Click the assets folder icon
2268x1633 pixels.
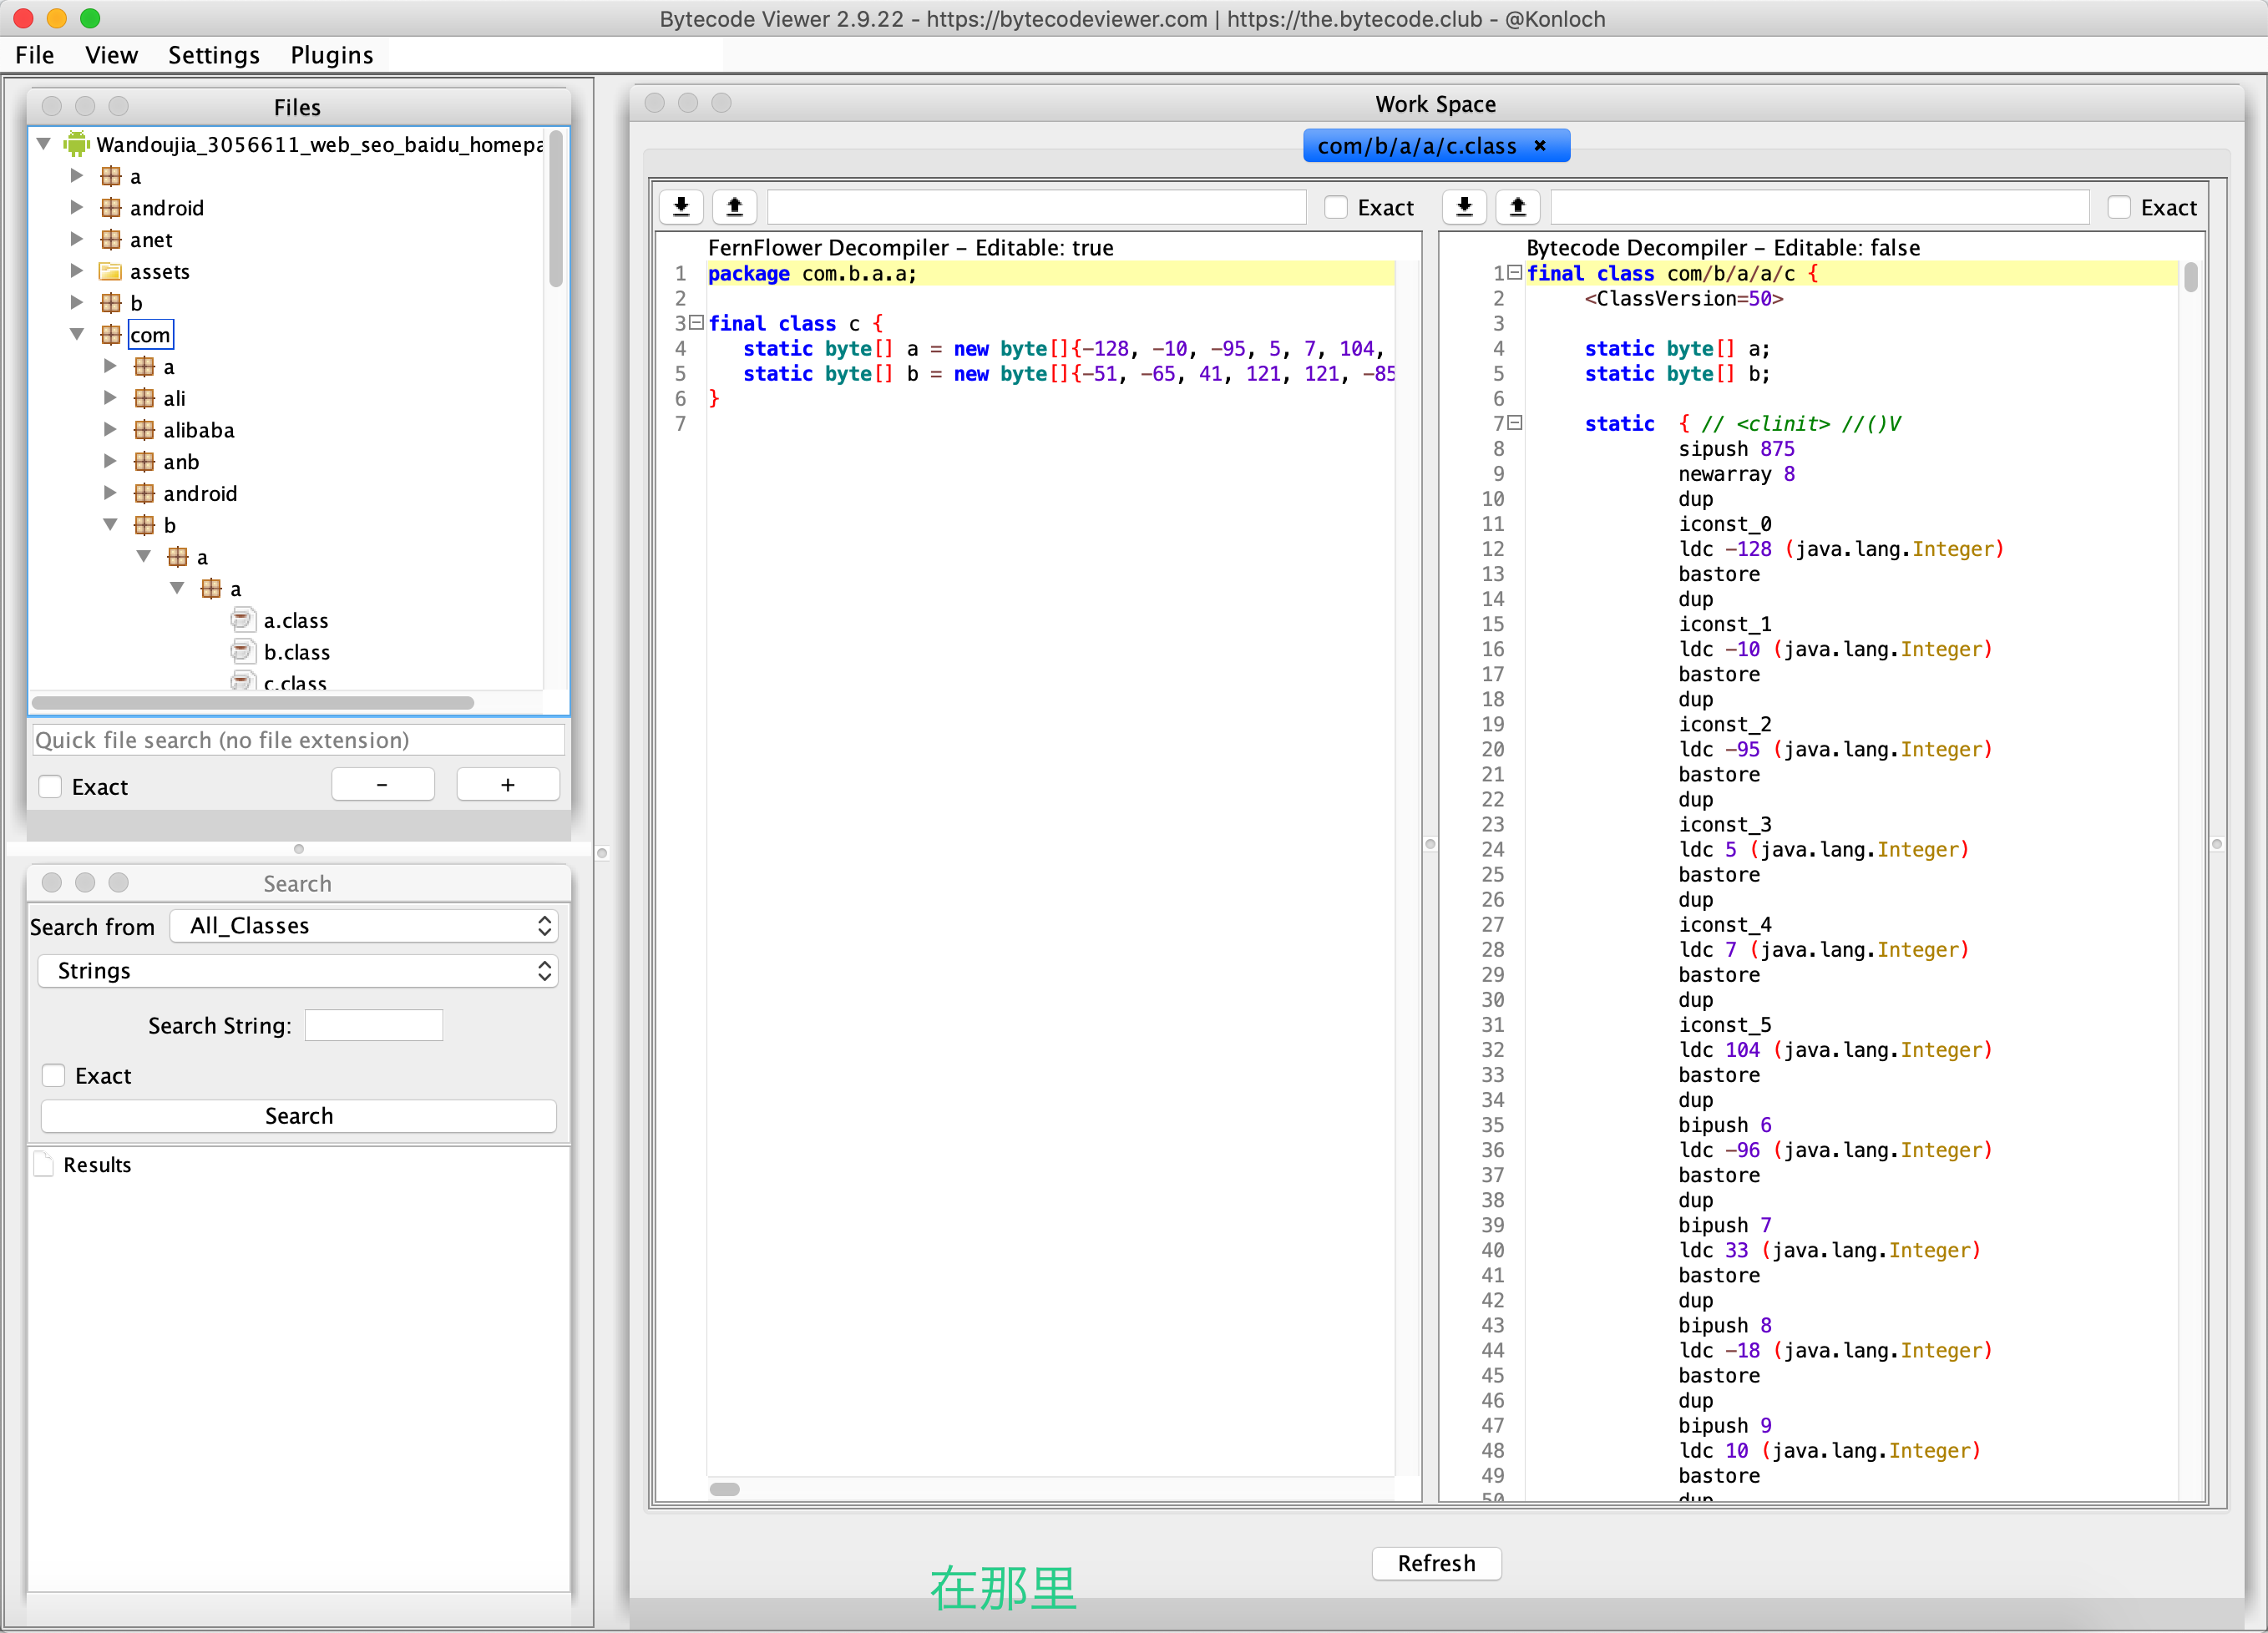click(x=110, y=271)
